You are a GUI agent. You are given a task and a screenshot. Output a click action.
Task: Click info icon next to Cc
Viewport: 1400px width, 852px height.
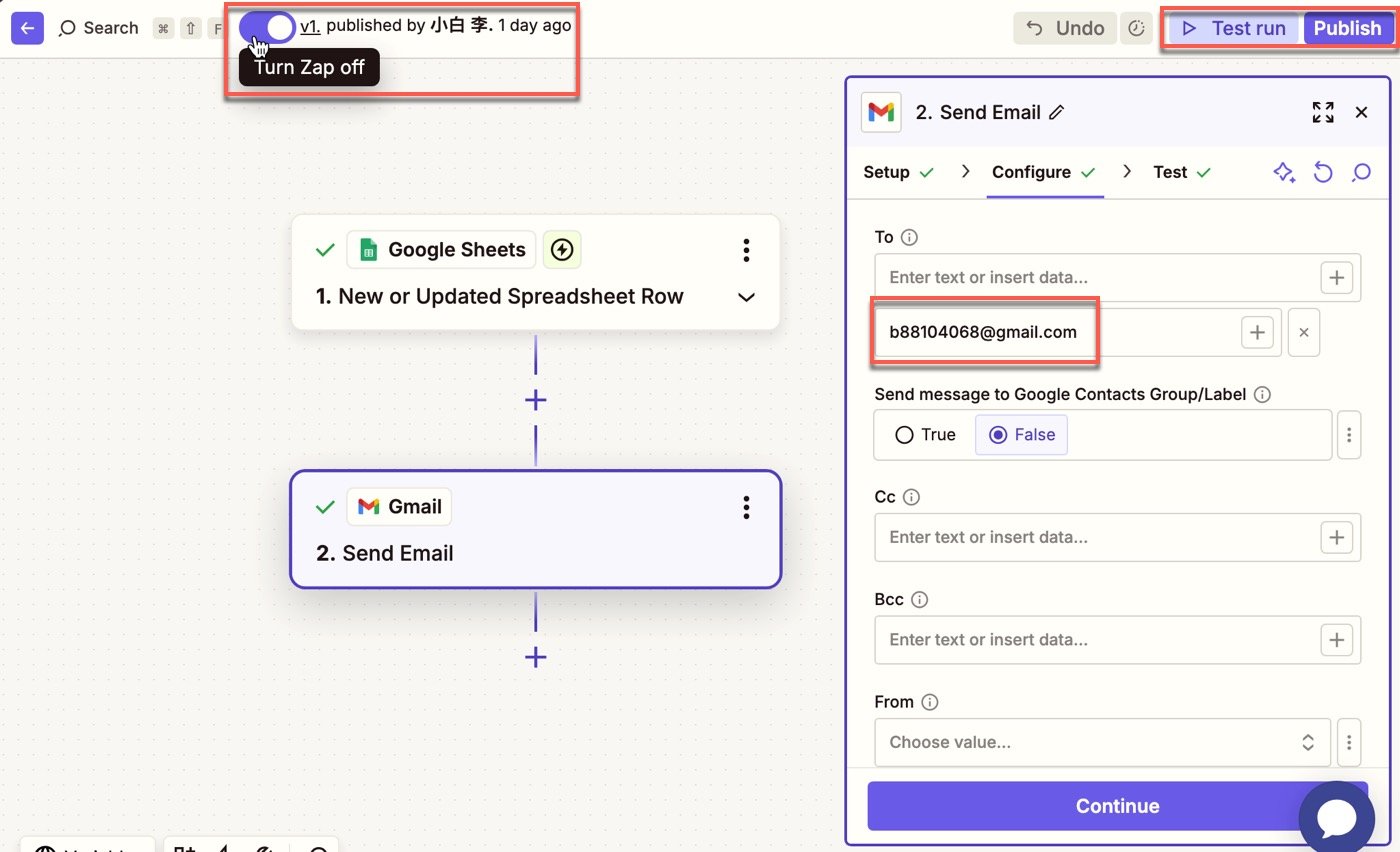pyautogui.click(x=911, y=497)
